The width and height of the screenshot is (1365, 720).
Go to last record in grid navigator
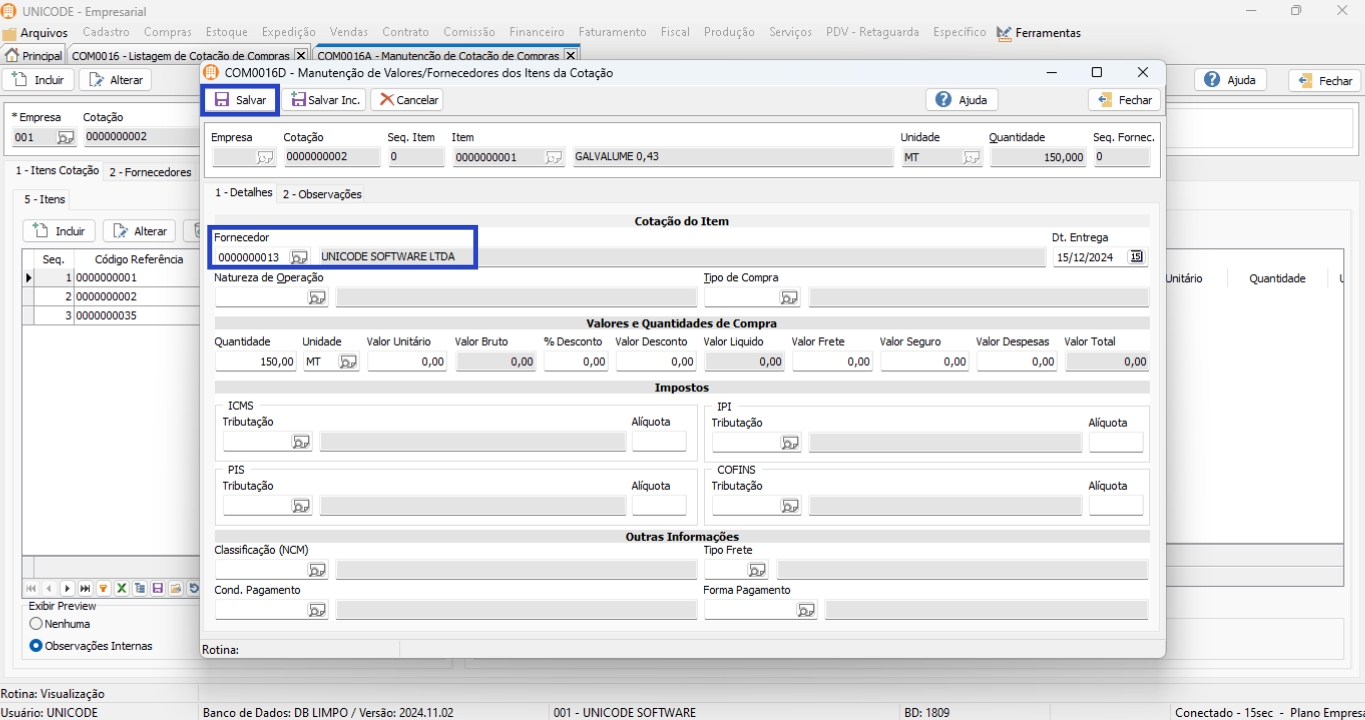[x=85, y=589]
